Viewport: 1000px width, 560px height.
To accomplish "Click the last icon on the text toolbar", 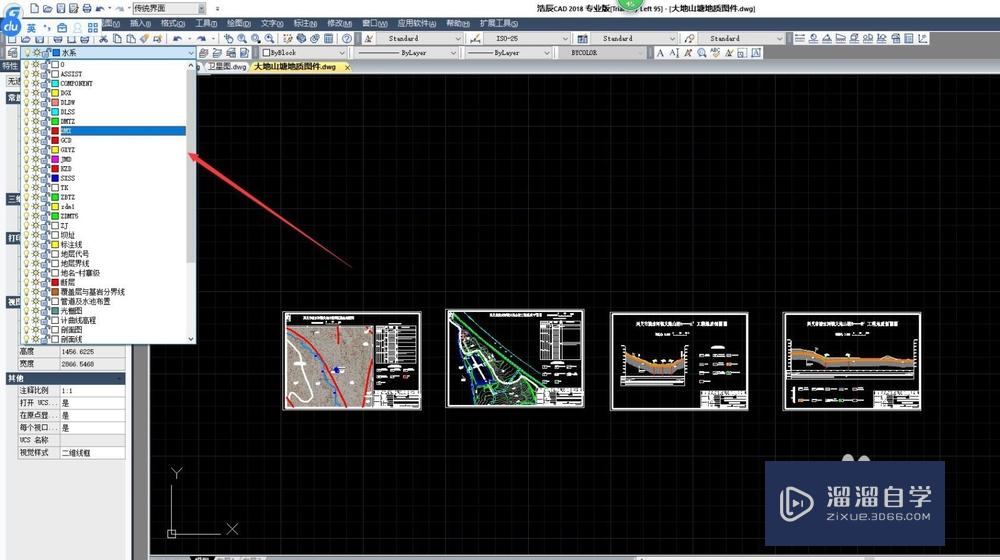I will pyautogui.click(x=756, y=53).
